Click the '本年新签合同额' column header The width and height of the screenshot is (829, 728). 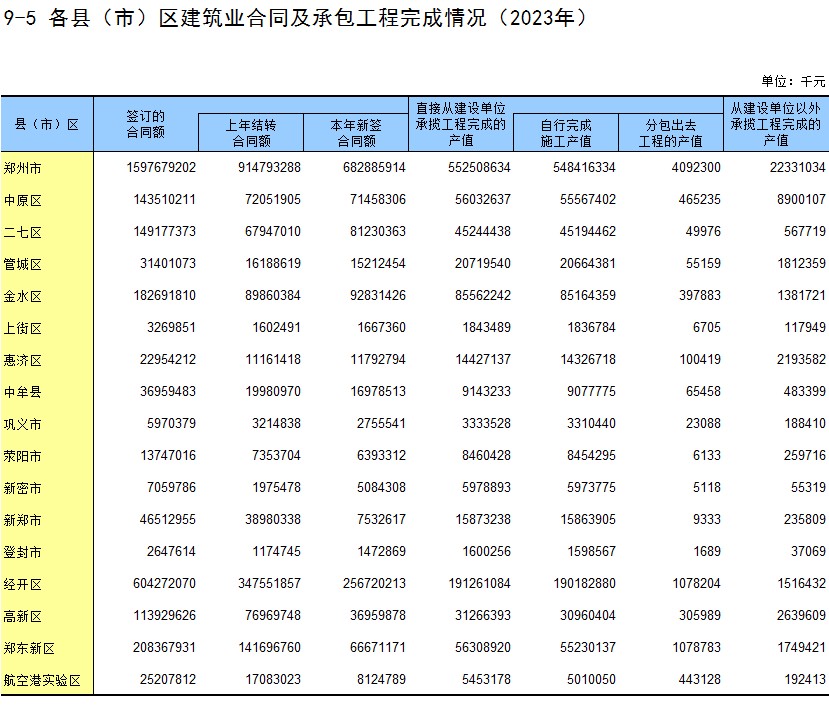(x=356, y=133)
